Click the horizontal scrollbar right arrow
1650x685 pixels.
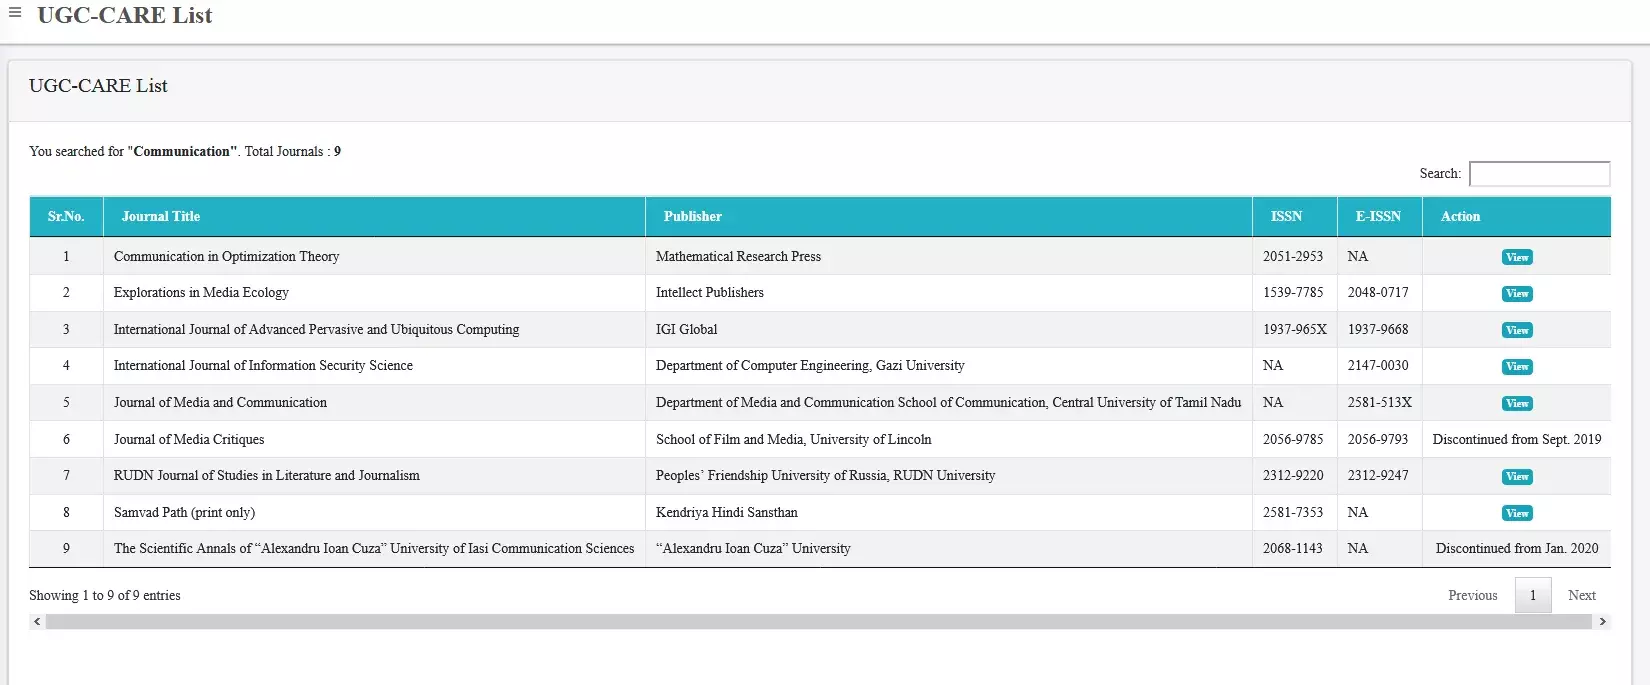pyautogui.click(x=1602, y=622)
